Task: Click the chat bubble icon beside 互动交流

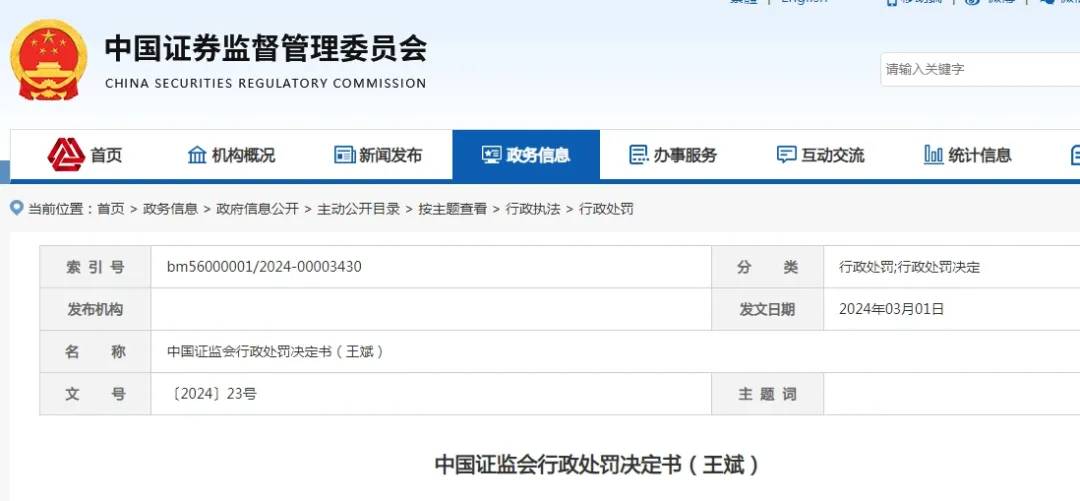Action: click(x=786, y=155)
